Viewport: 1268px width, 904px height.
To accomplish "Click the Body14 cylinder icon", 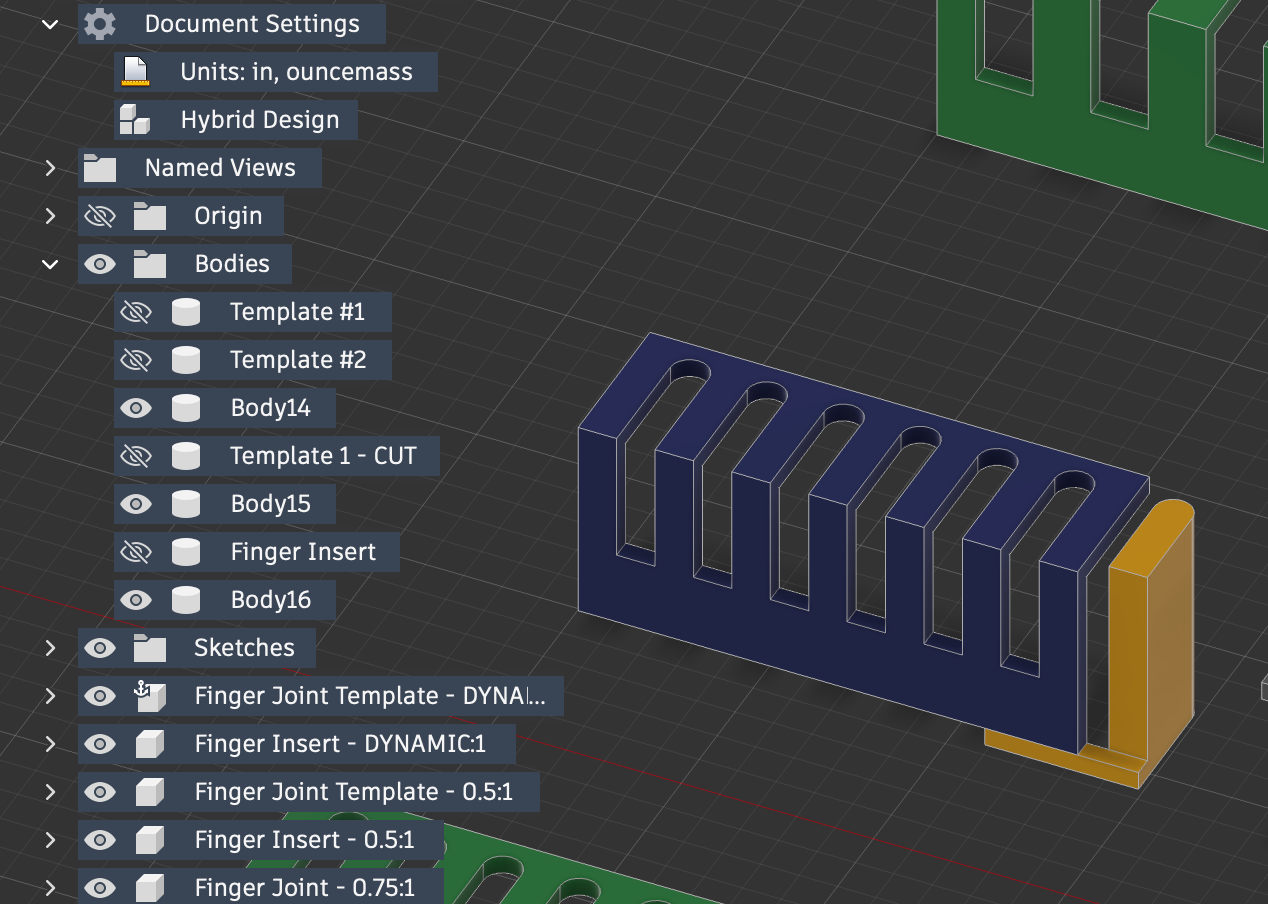I will 186,408.
